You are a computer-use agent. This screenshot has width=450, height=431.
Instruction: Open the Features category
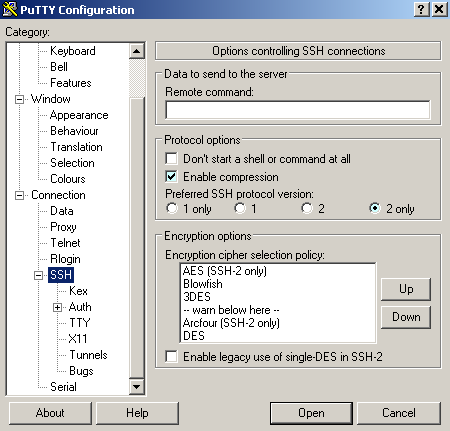(x=71, y=83)
